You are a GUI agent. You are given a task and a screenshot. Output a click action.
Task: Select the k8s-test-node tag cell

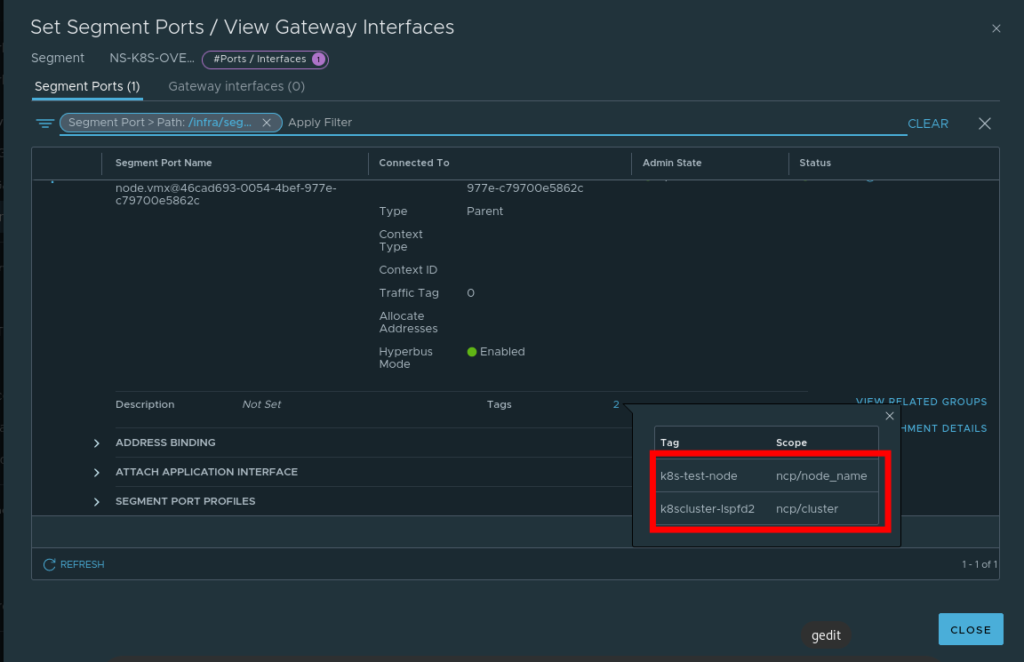coord(698,476)
